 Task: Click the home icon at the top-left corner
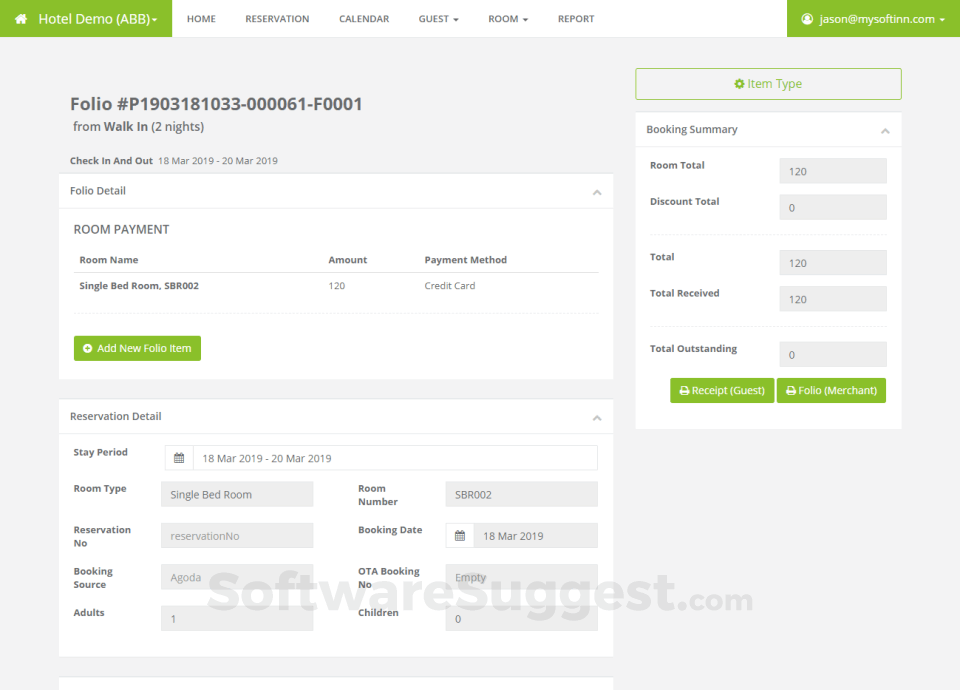point(22,18)
